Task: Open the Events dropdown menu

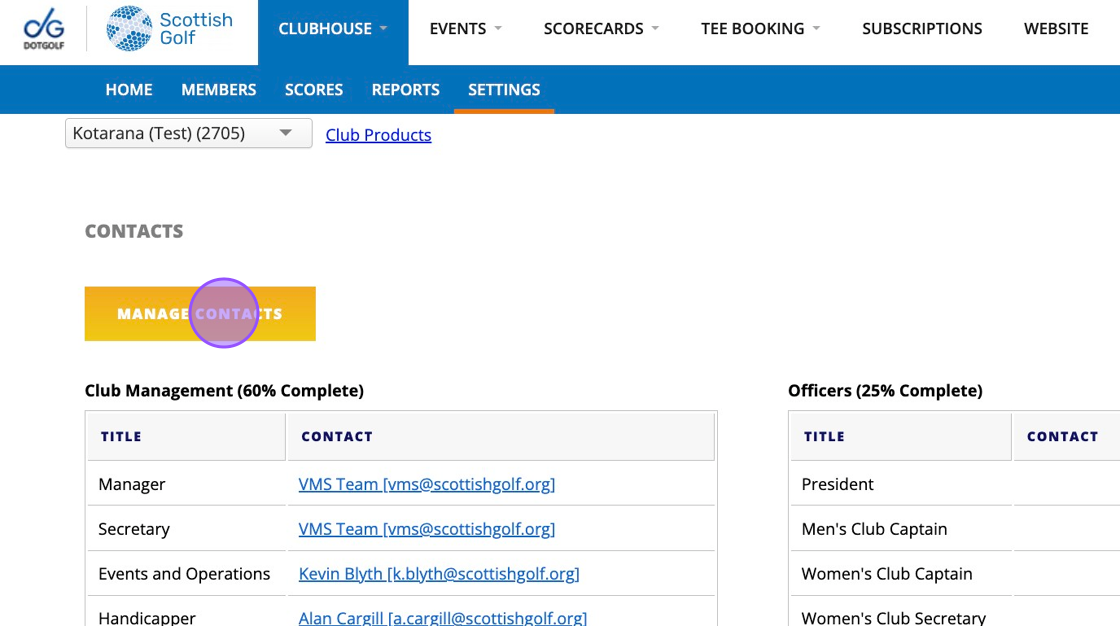Action: click(x=466, y=29)
